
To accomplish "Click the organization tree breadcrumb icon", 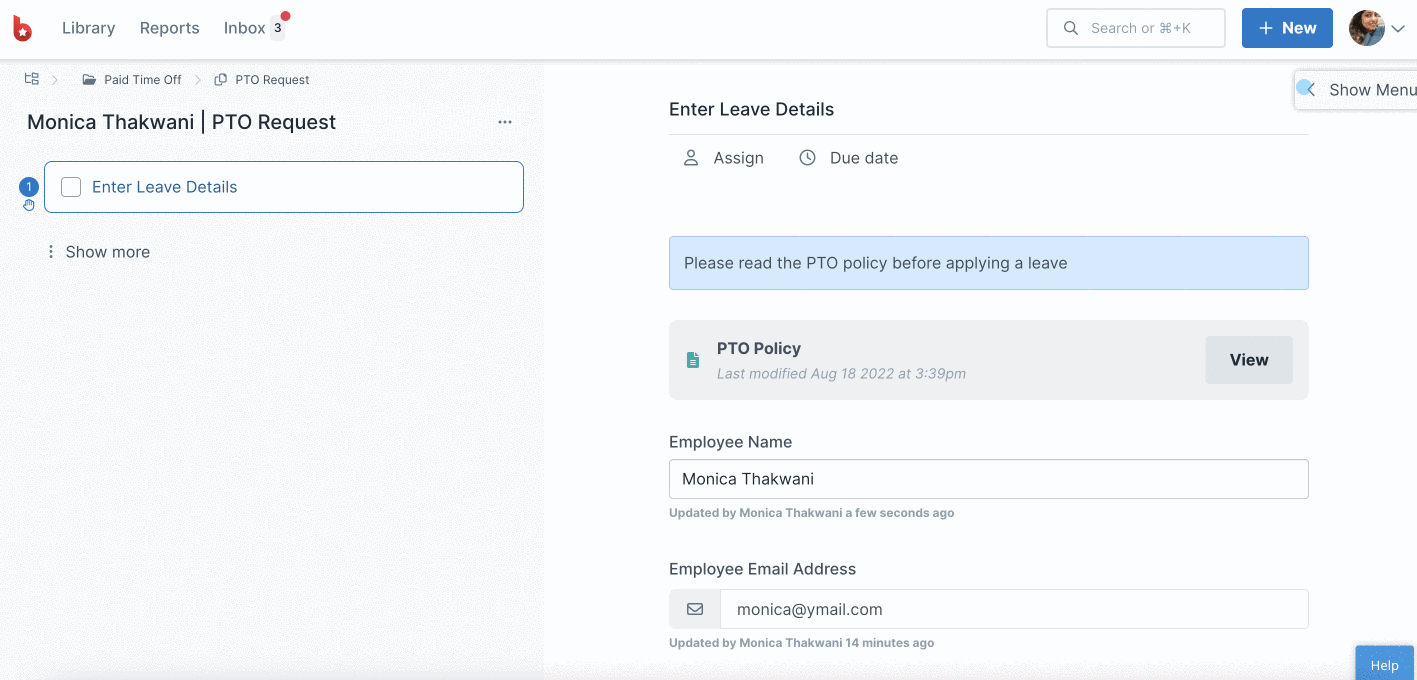I will 32,79.
